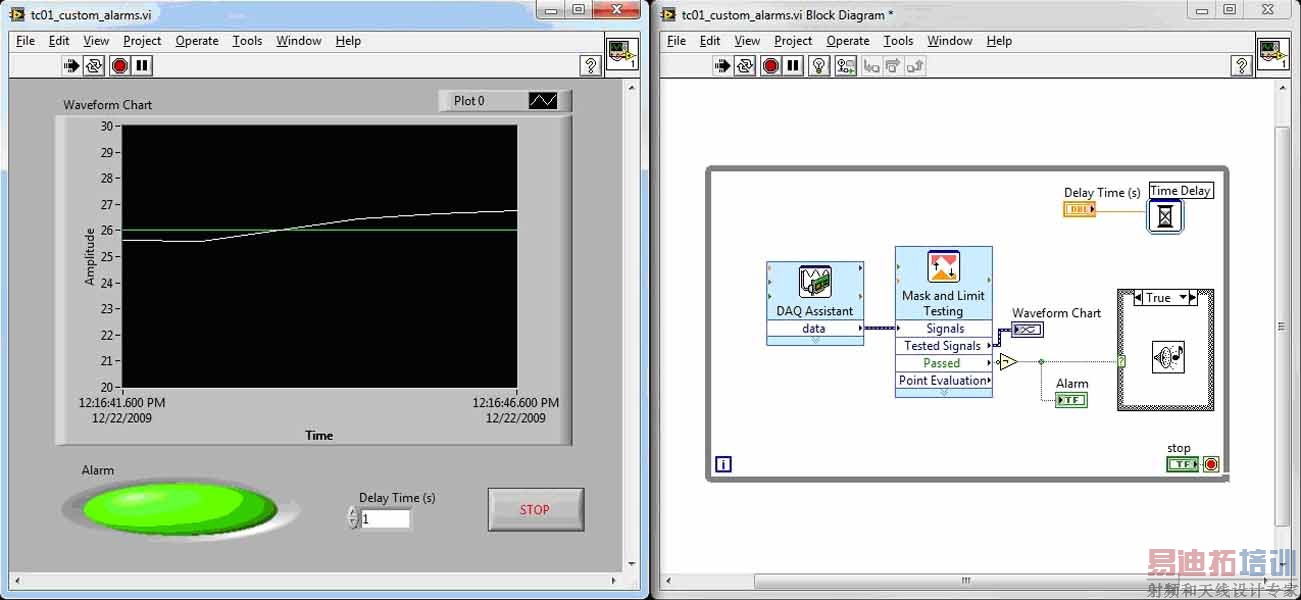Click the loop condition red stop terminal

click(1211, 464)
